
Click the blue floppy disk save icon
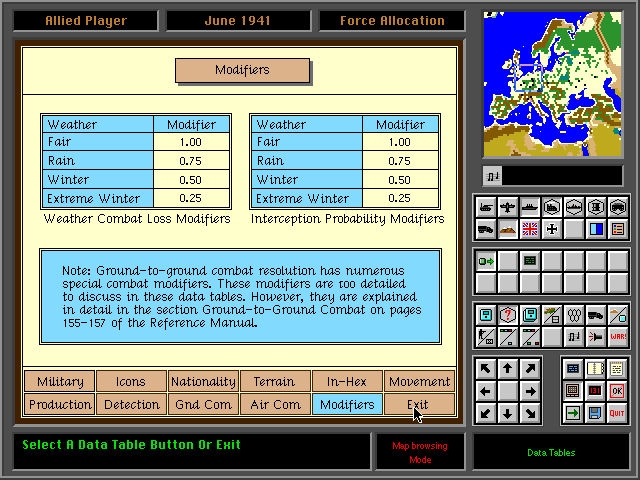(x=595, y=413)
